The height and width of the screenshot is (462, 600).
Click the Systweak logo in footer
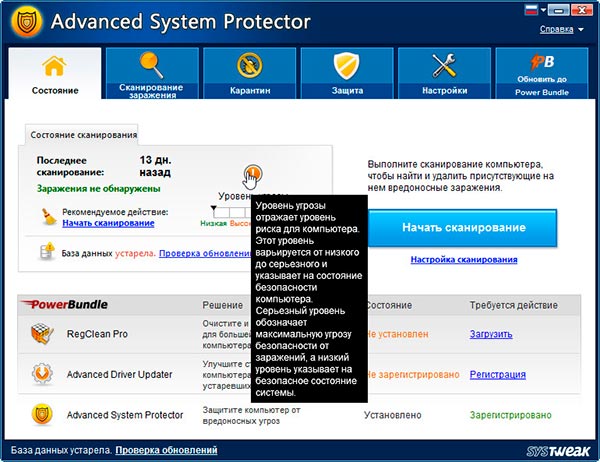point(558,451)
